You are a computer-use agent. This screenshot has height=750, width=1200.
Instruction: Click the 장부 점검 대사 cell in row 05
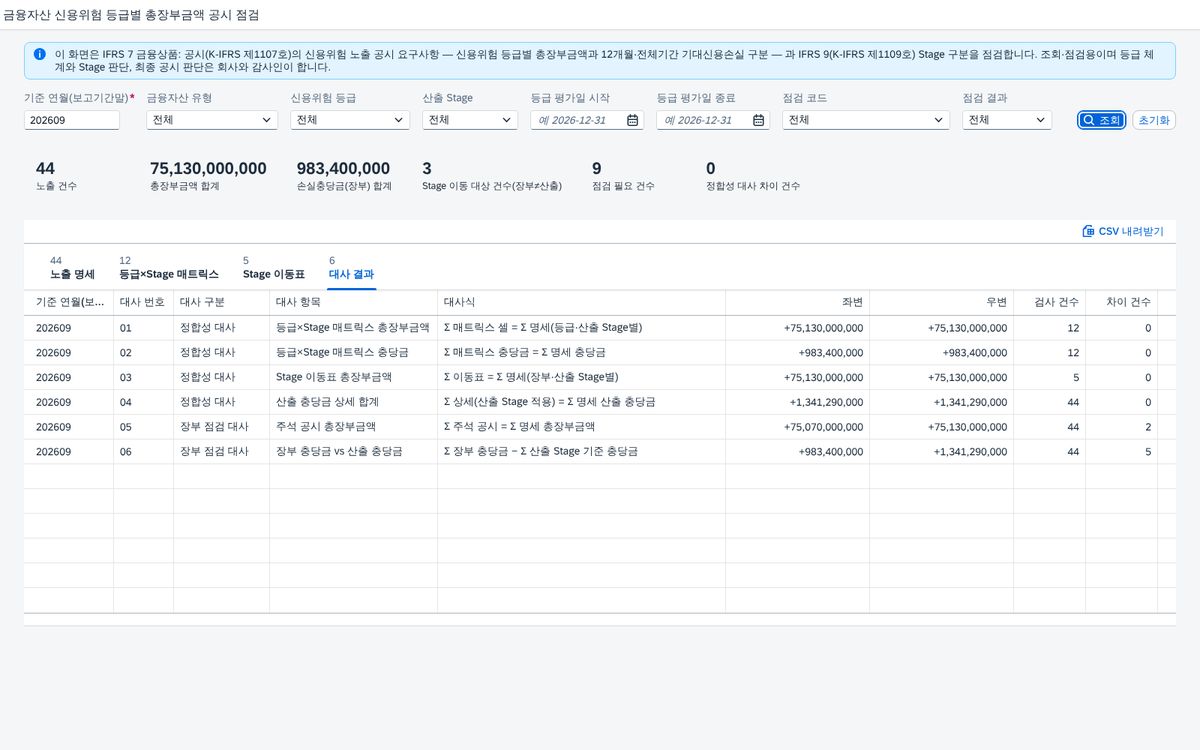219,427
